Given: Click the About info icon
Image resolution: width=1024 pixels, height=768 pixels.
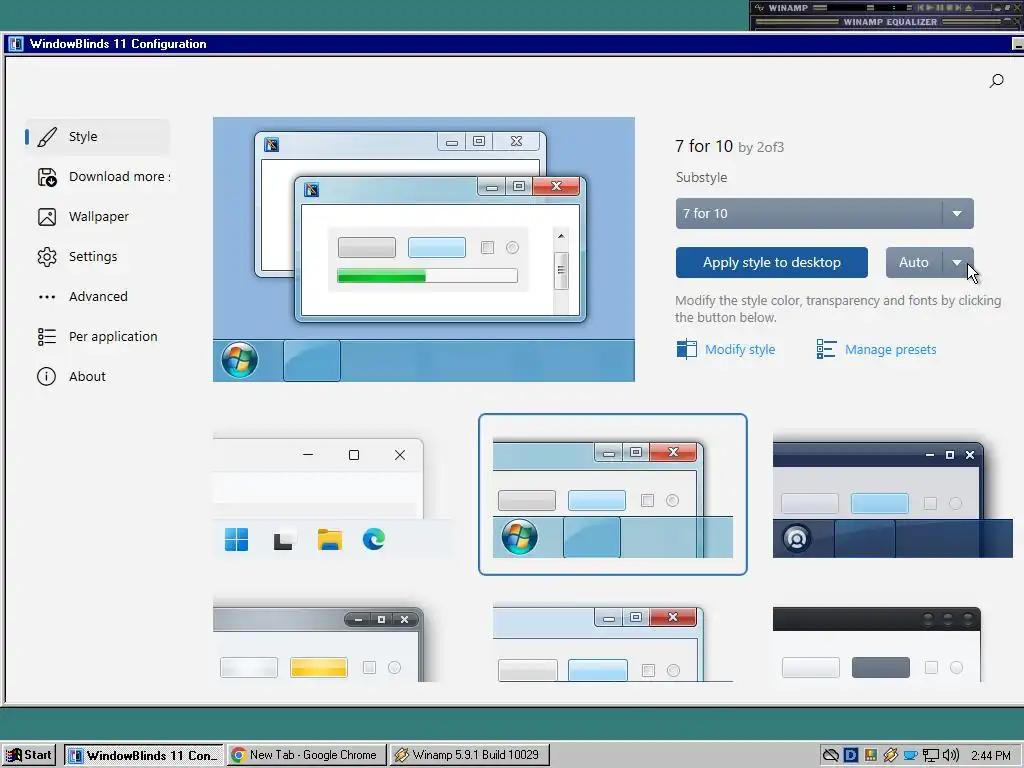Looking at the screenshot, I should point(46,376).
